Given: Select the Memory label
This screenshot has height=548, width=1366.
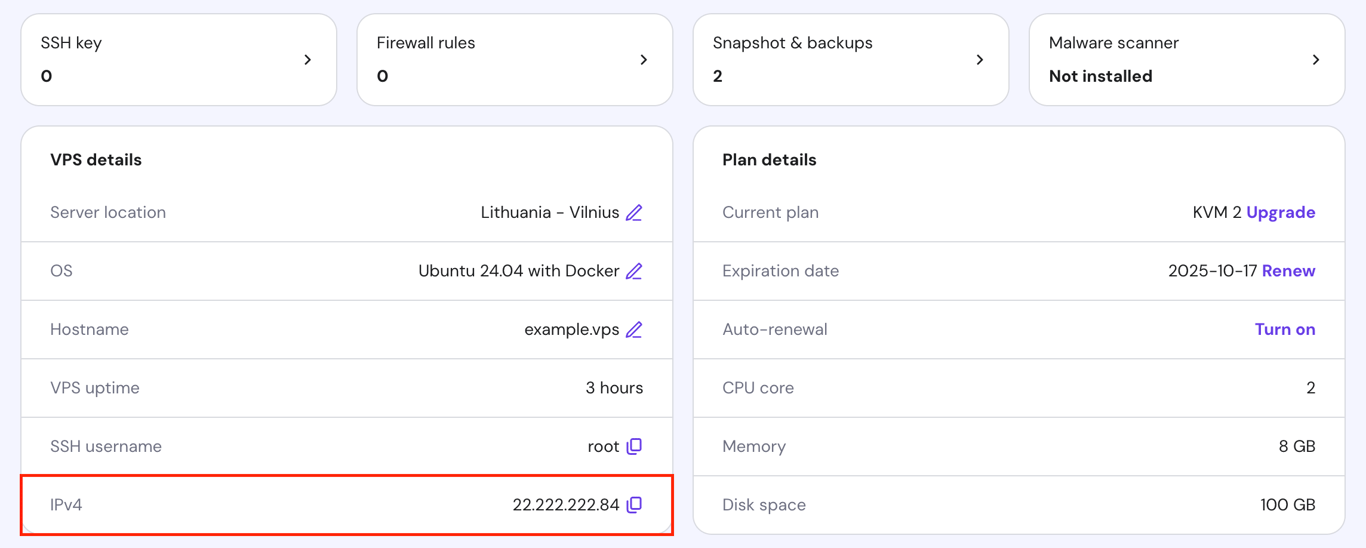Looking at the screenshot, I should 754,446.
